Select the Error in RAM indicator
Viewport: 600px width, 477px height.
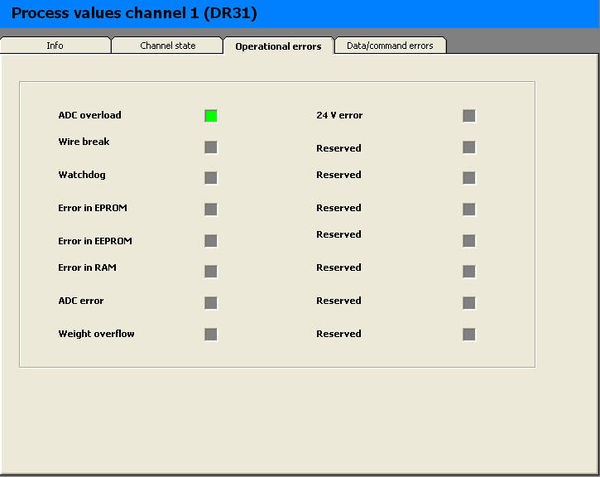(211, 271)
